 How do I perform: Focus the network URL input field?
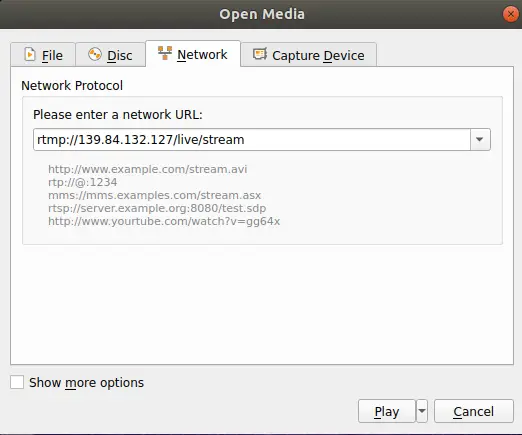(252, 139)
